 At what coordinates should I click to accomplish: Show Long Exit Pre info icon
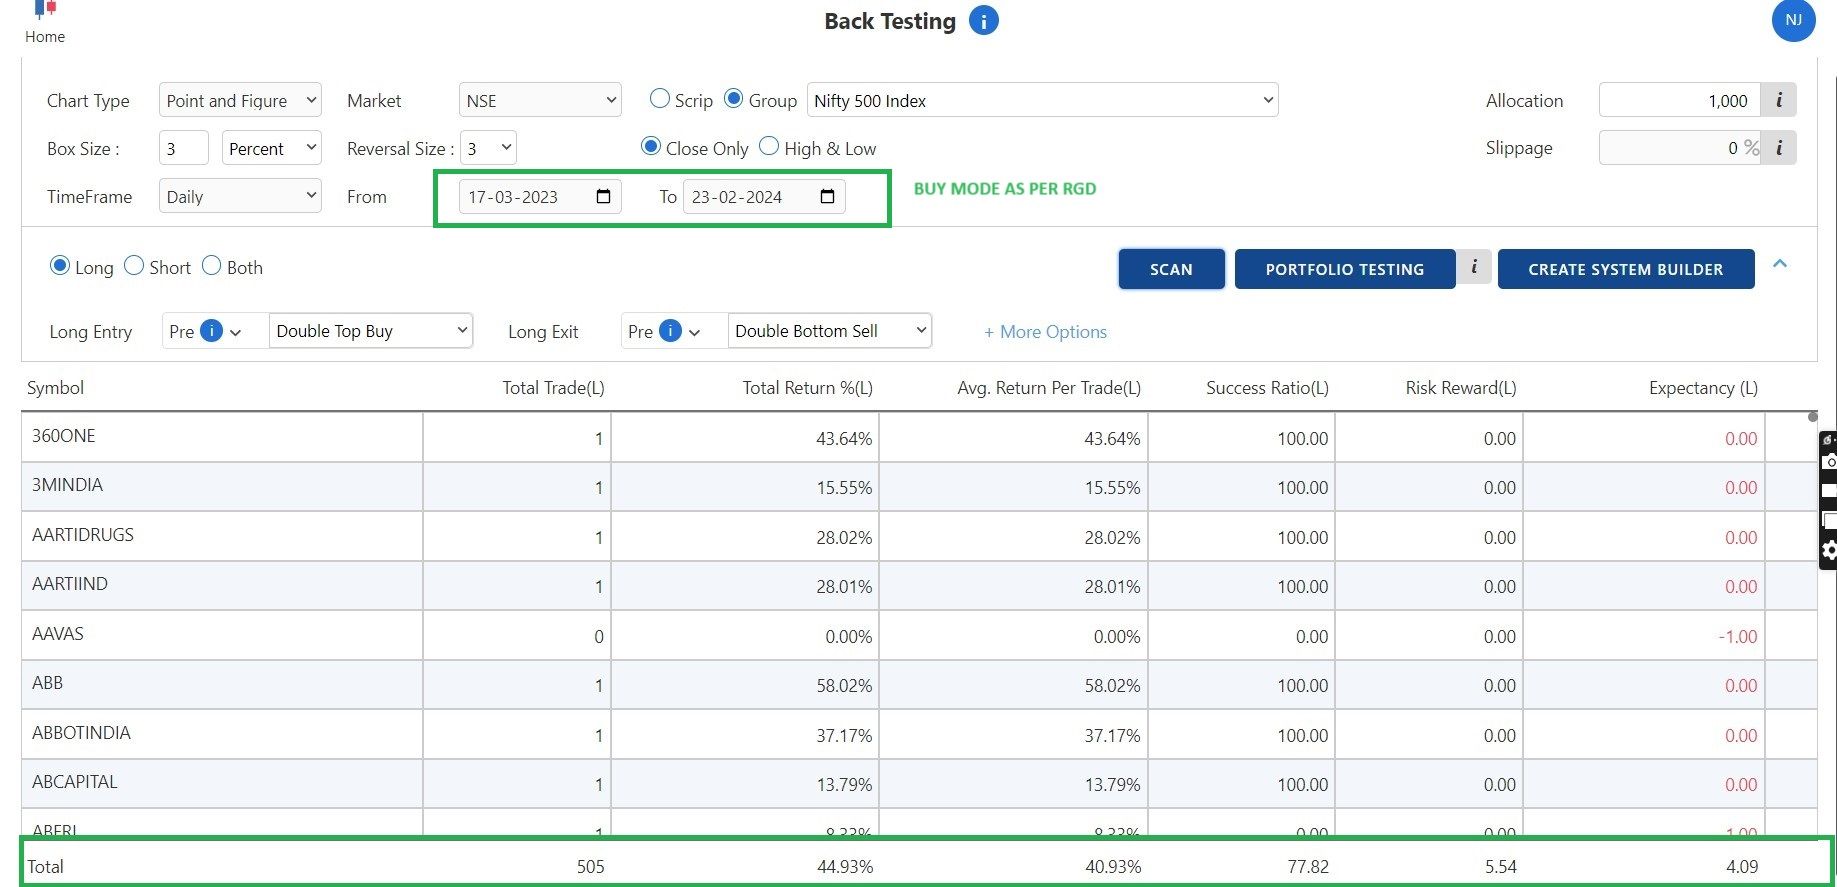point(670,331)
